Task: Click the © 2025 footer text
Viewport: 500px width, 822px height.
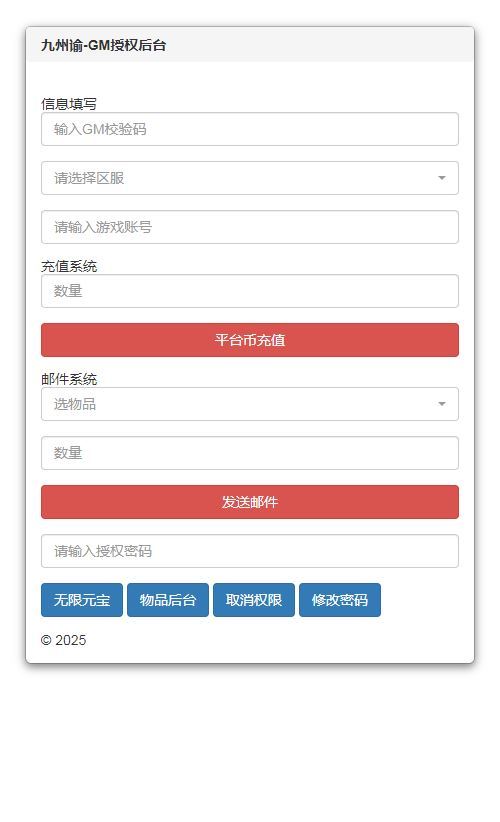Action: (63, 640)
